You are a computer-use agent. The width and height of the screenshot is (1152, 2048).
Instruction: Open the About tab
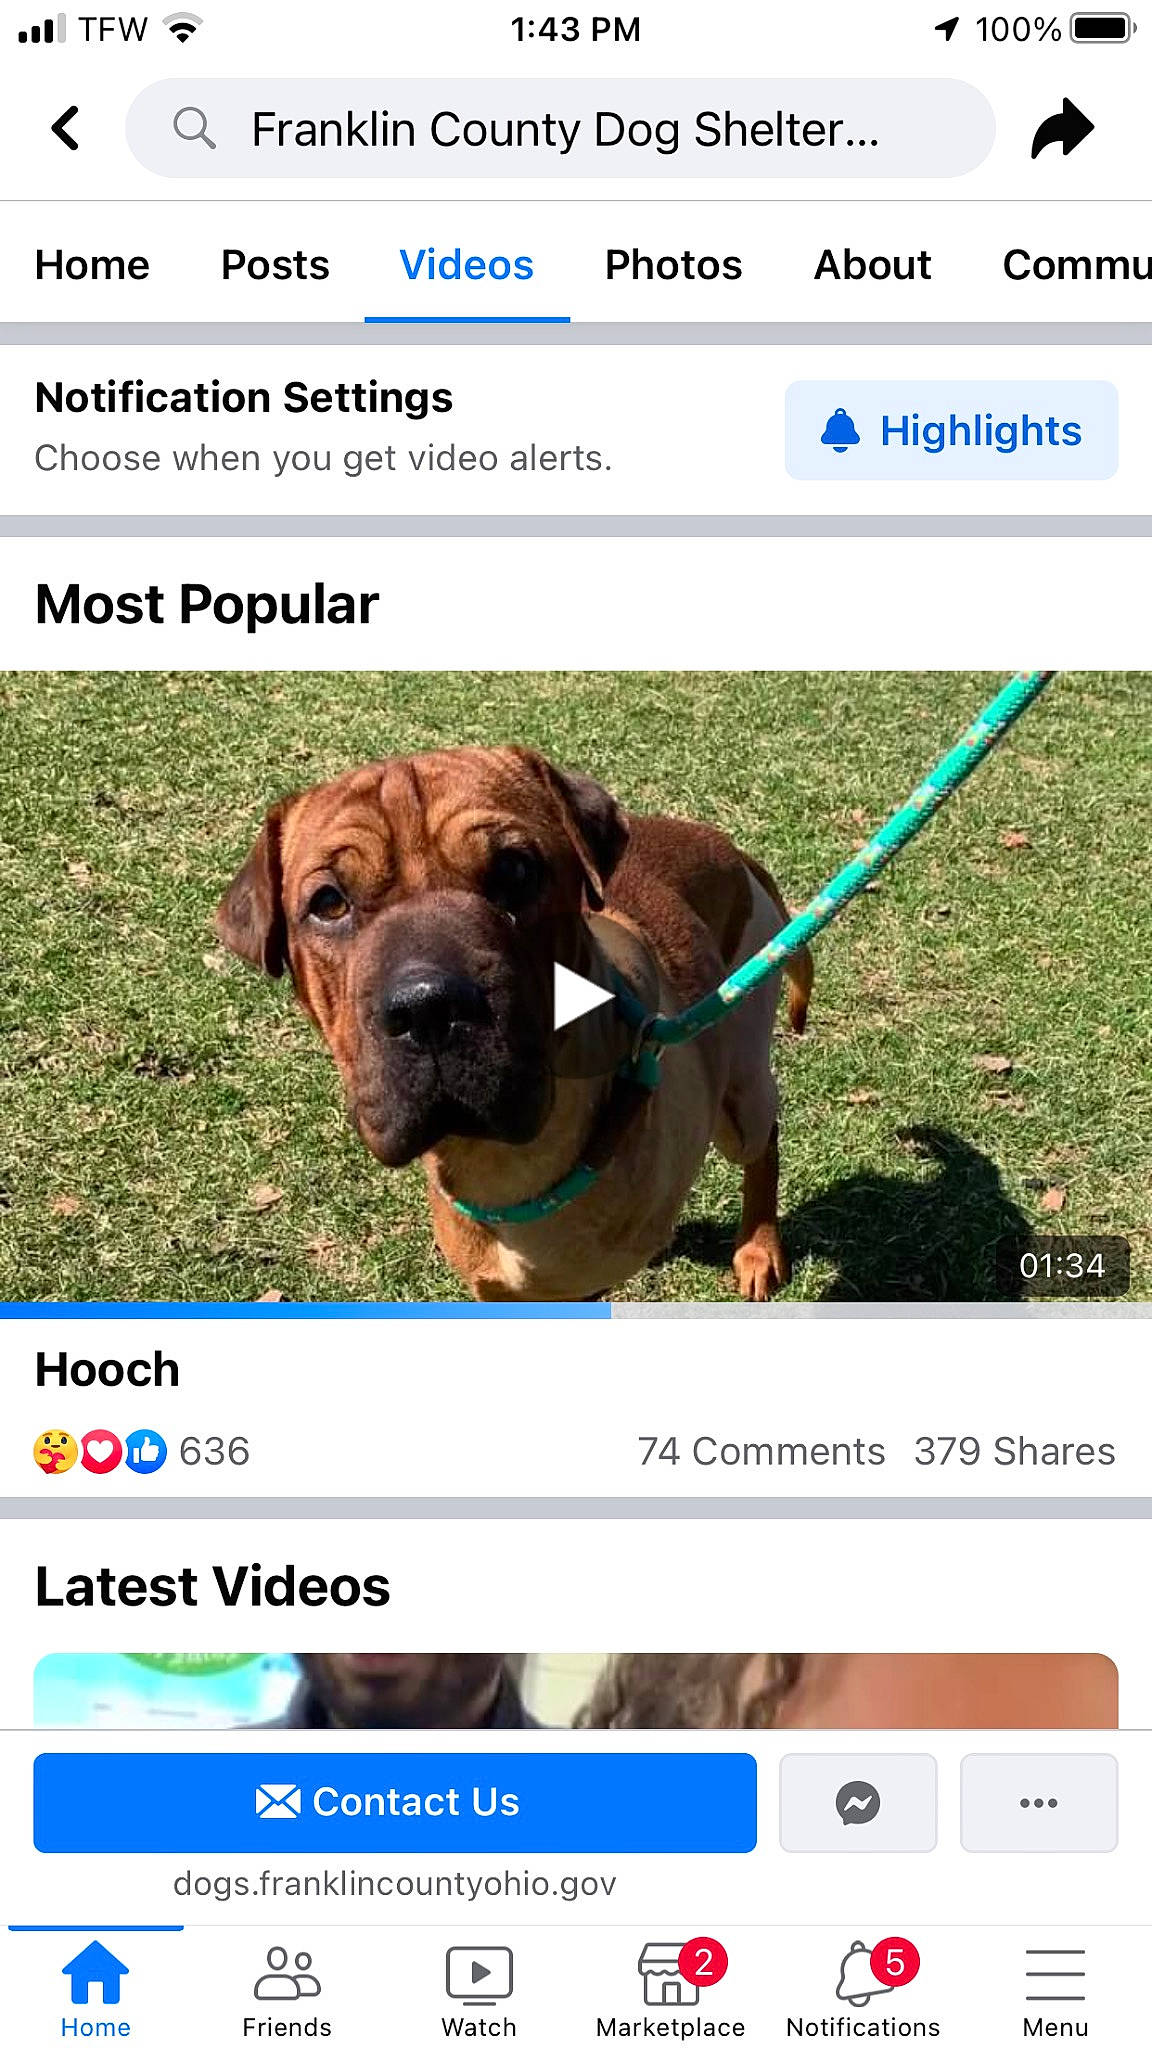coord(872,265)
